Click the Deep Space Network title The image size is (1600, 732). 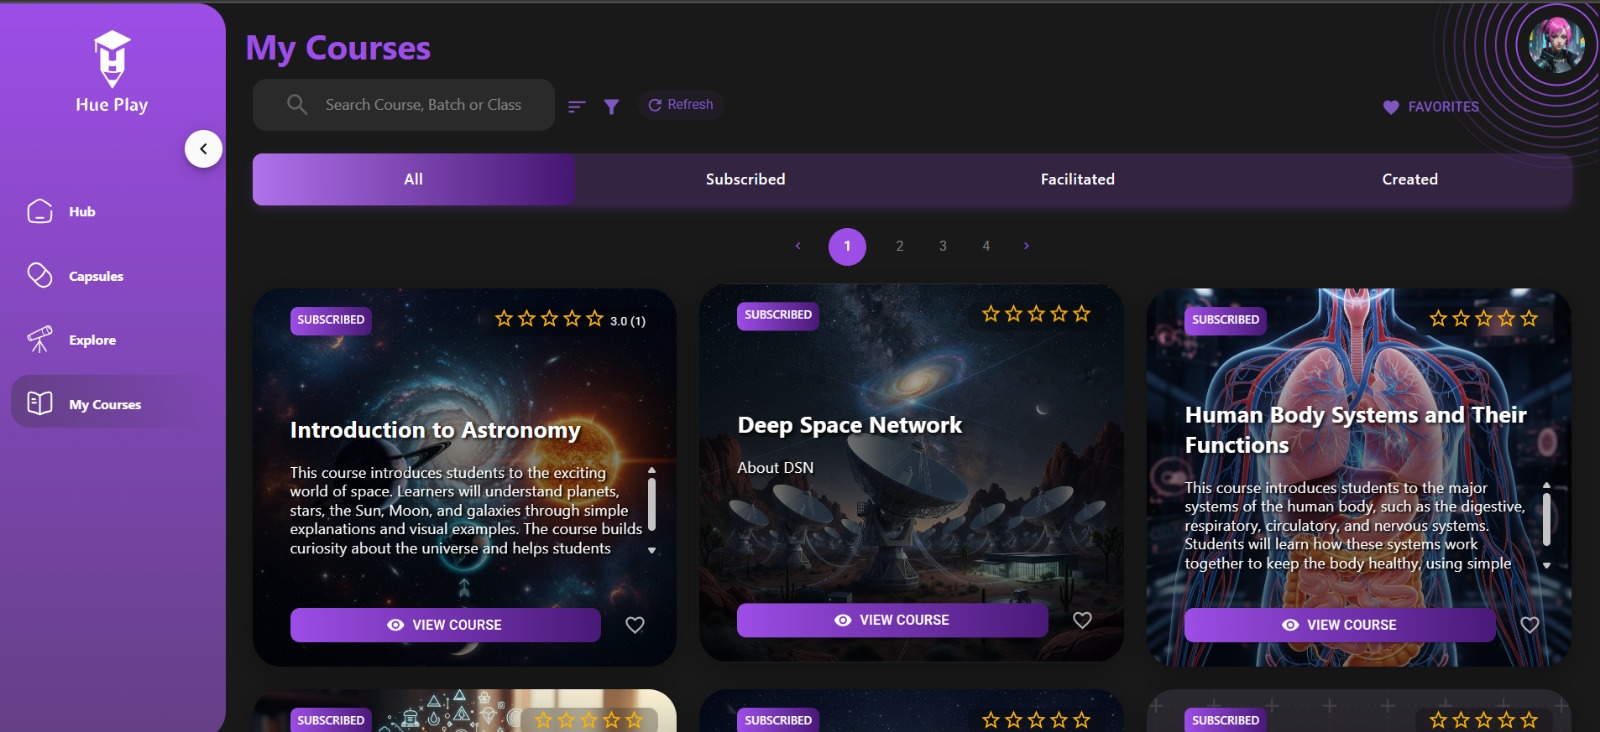[850, 425]
